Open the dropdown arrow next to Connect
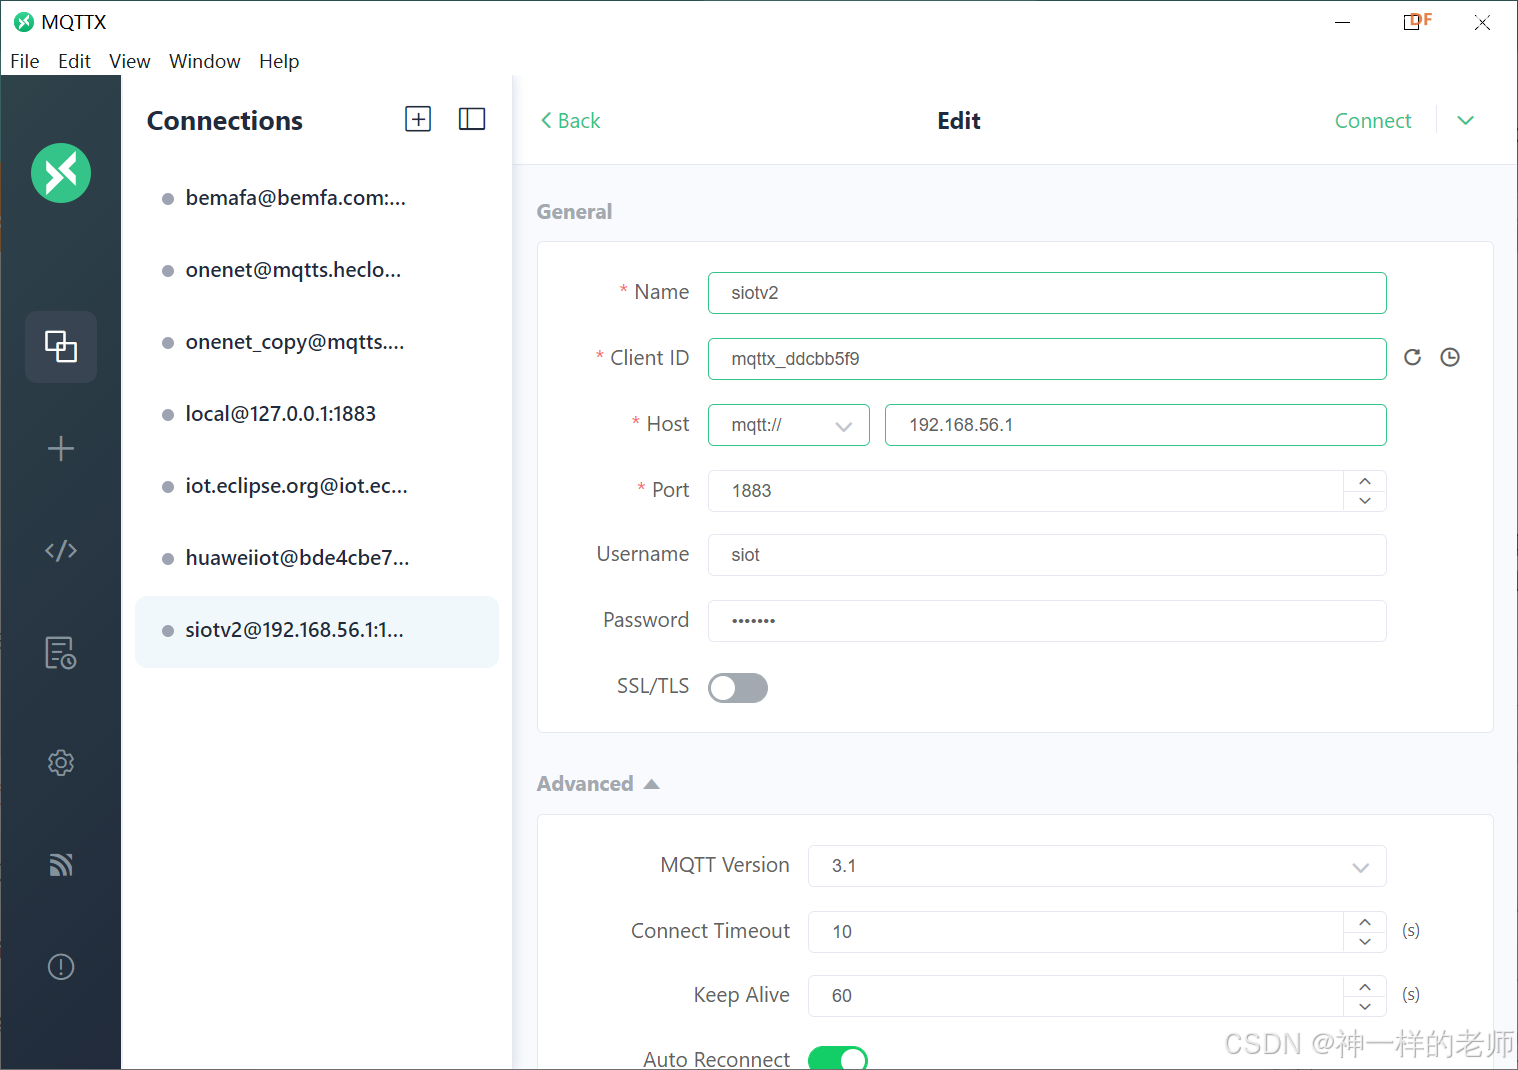The height and width of the screenshot is (1070, 1518). point(1466,120)
